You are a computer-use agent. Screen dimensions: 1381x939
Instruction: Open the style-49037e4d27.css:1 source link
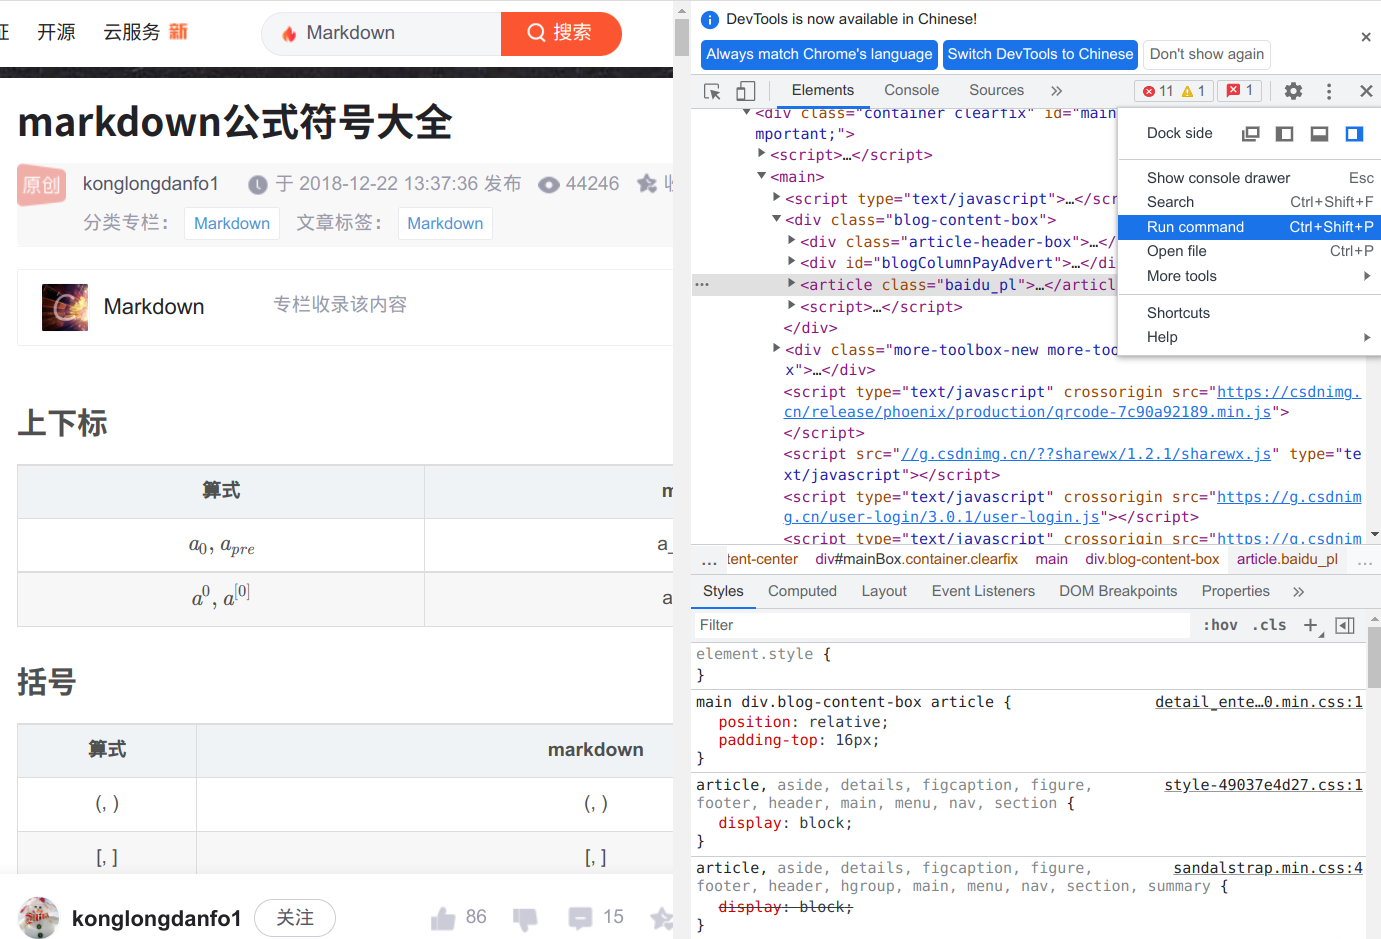[x=1263, y=785]
